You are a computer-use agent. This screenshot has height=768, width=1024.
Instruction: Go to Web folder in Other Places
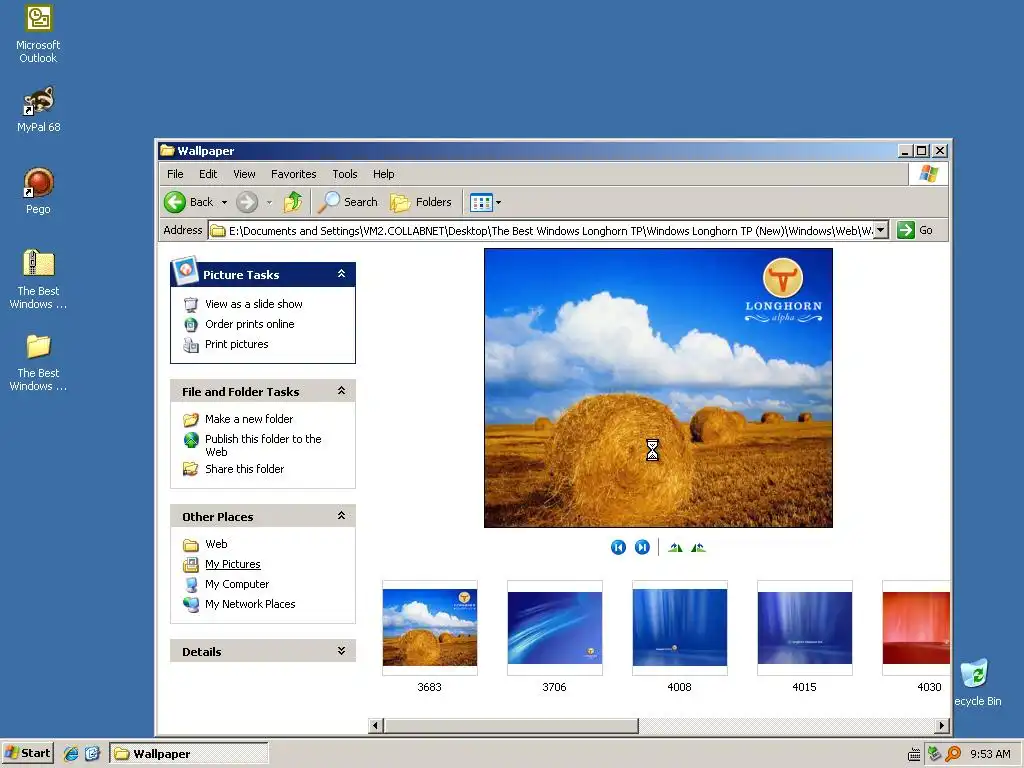coord(216,544)
